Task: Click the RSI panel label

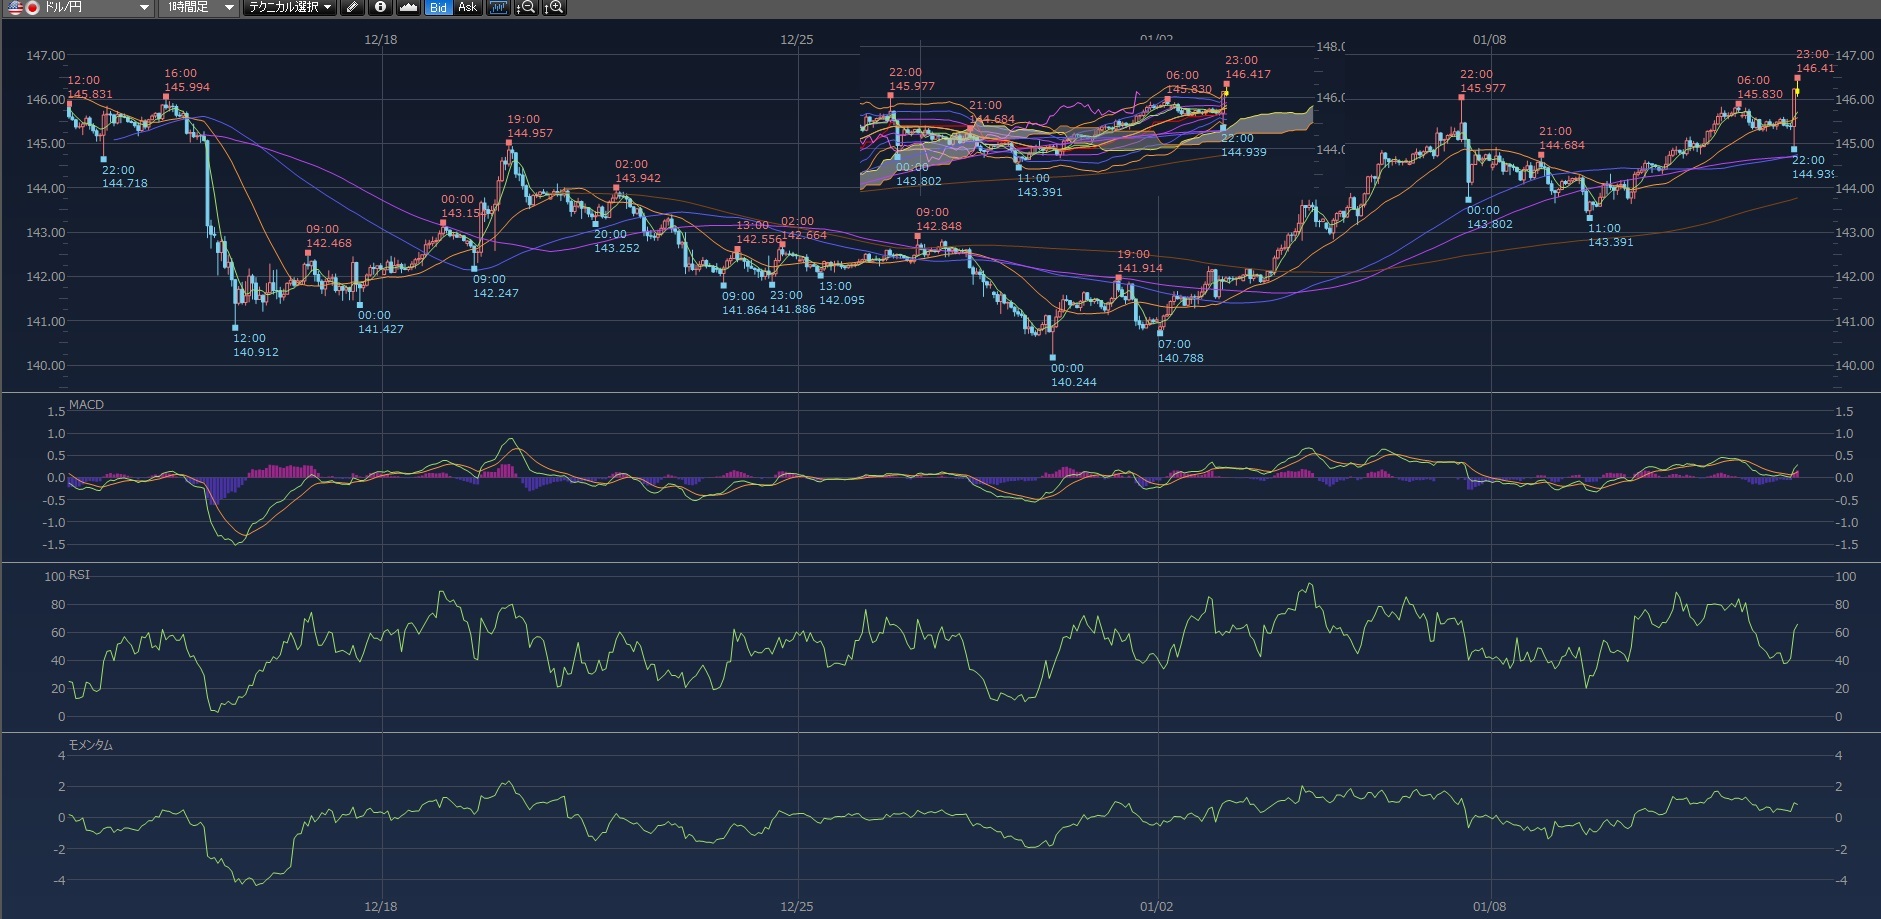Action: (79, 575)
